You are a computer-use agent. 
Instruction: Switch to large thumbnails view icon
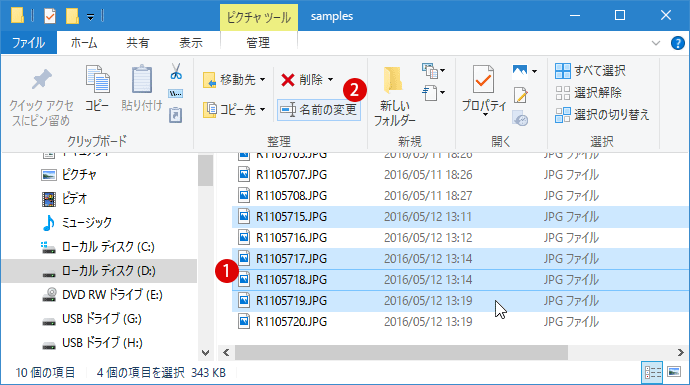point(674,373)
